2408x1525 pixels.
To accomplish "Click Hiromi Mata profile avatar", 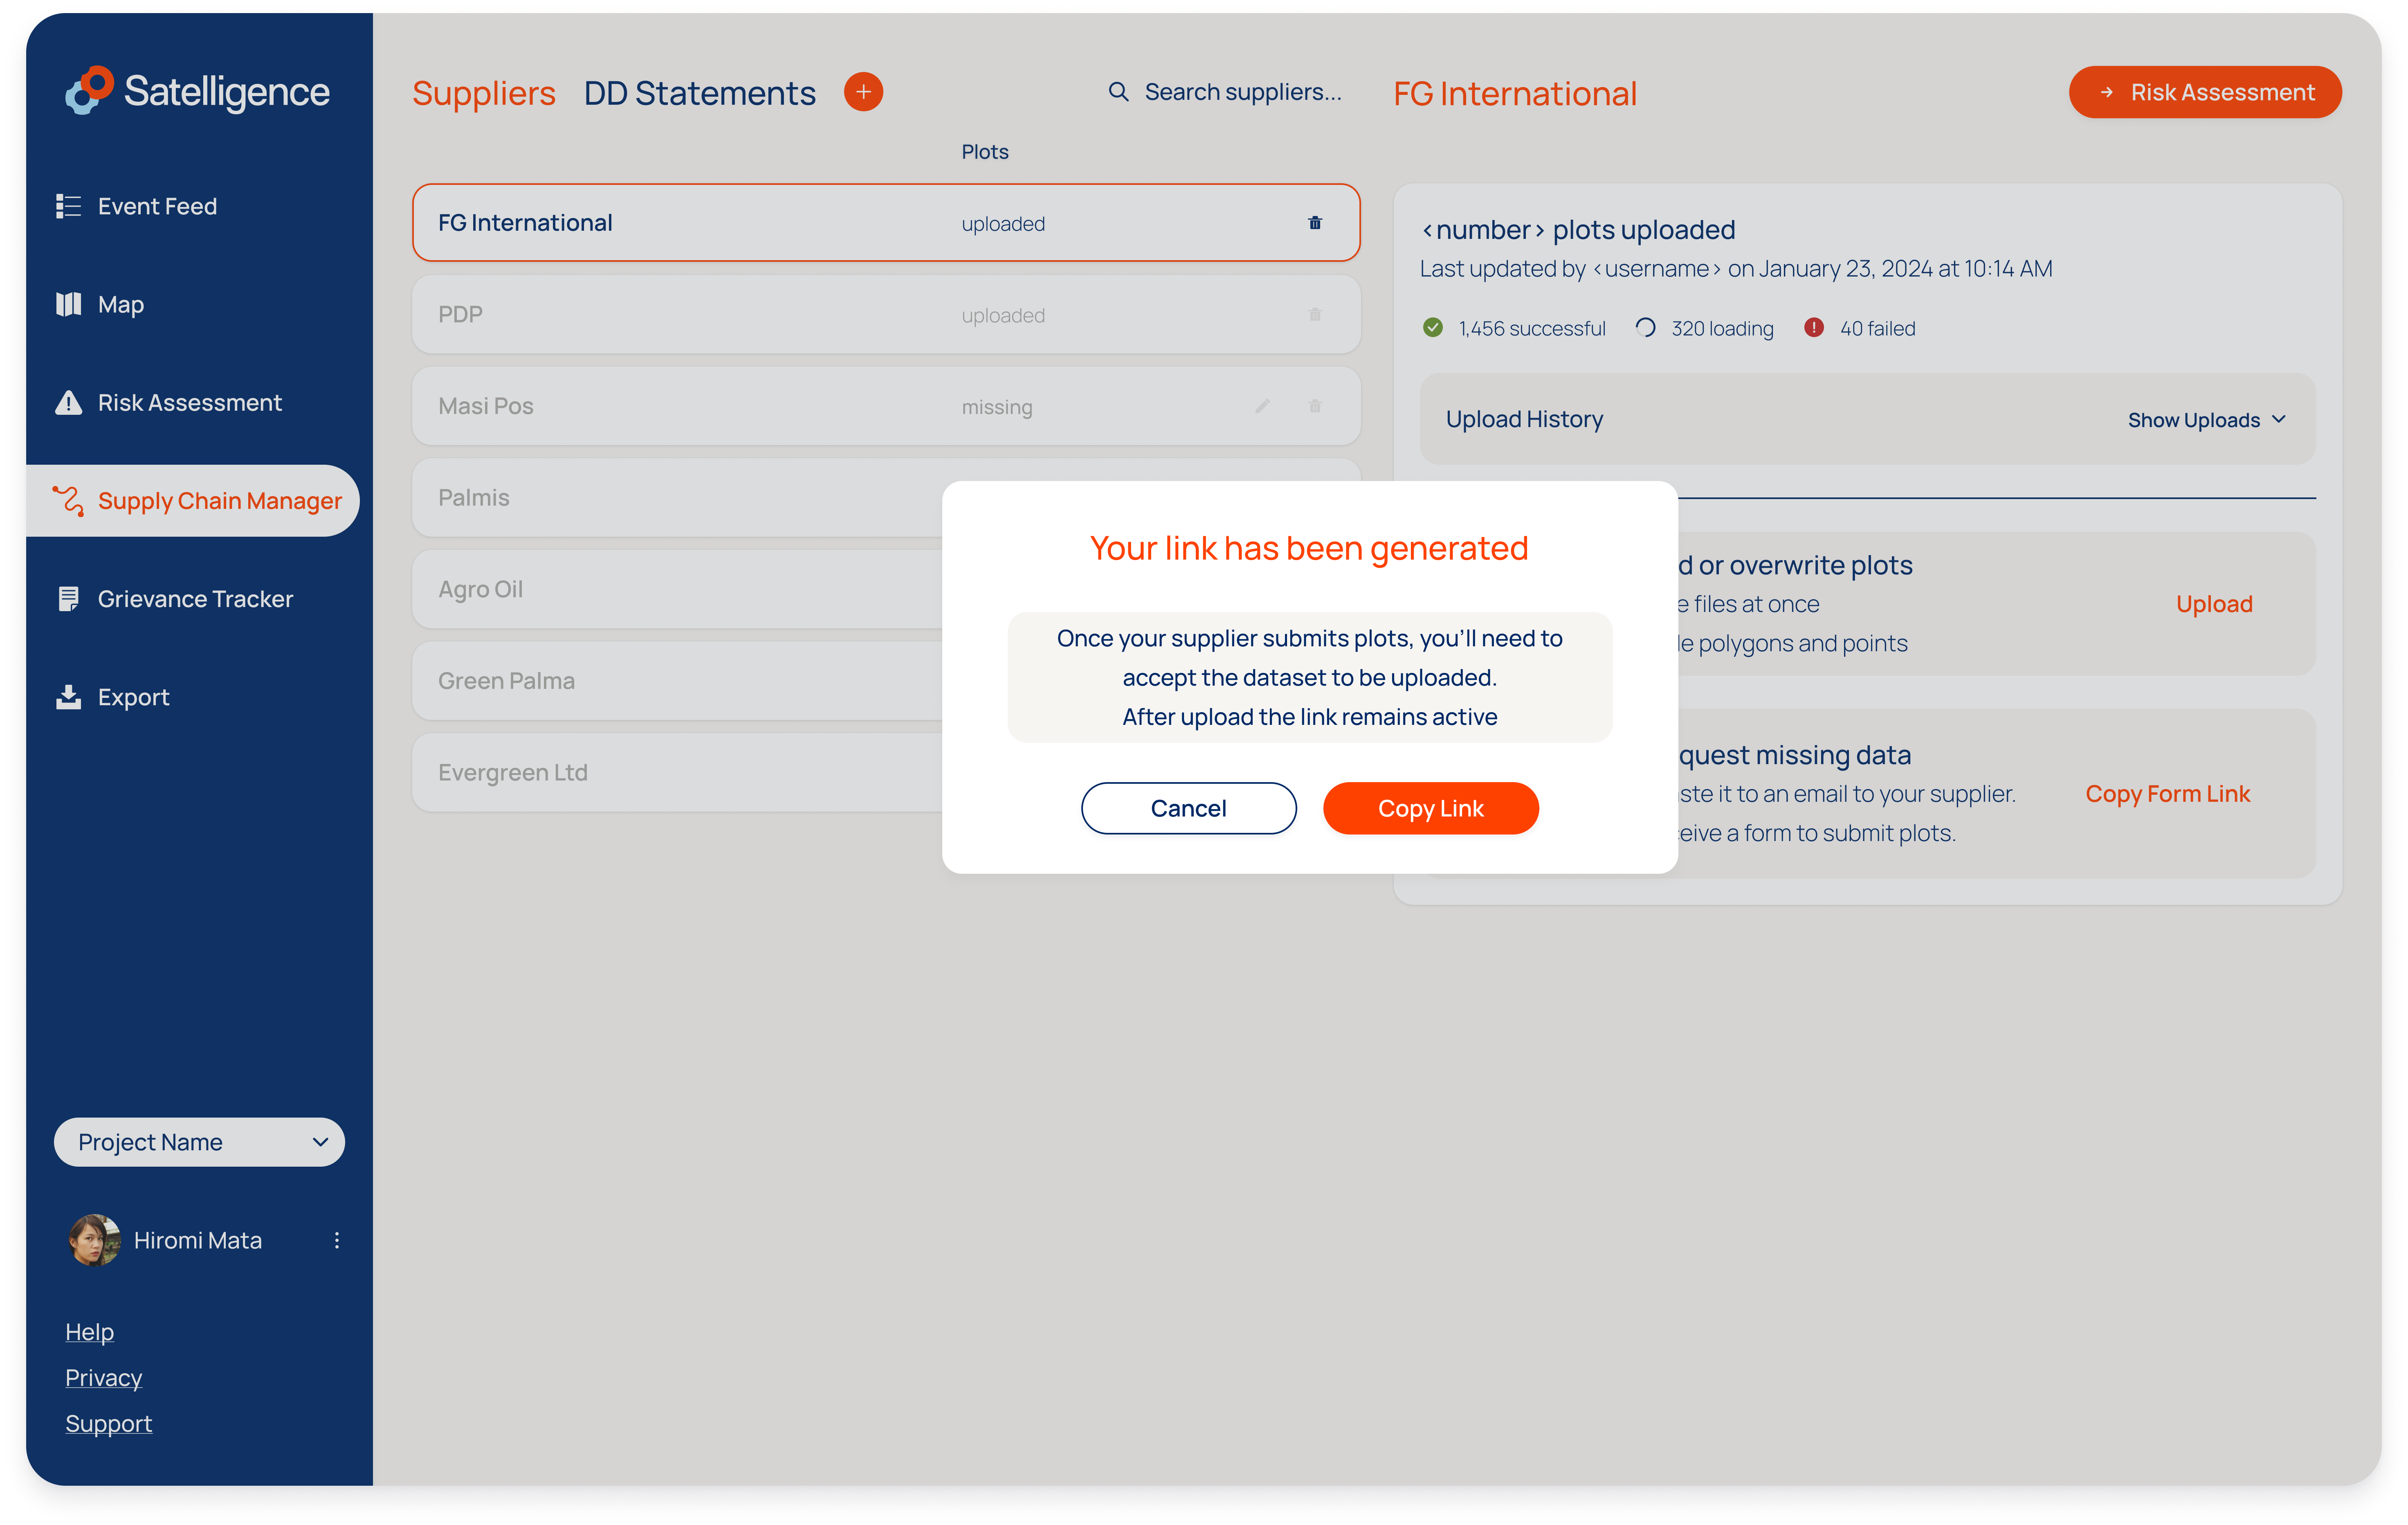I will [94, 1240].
